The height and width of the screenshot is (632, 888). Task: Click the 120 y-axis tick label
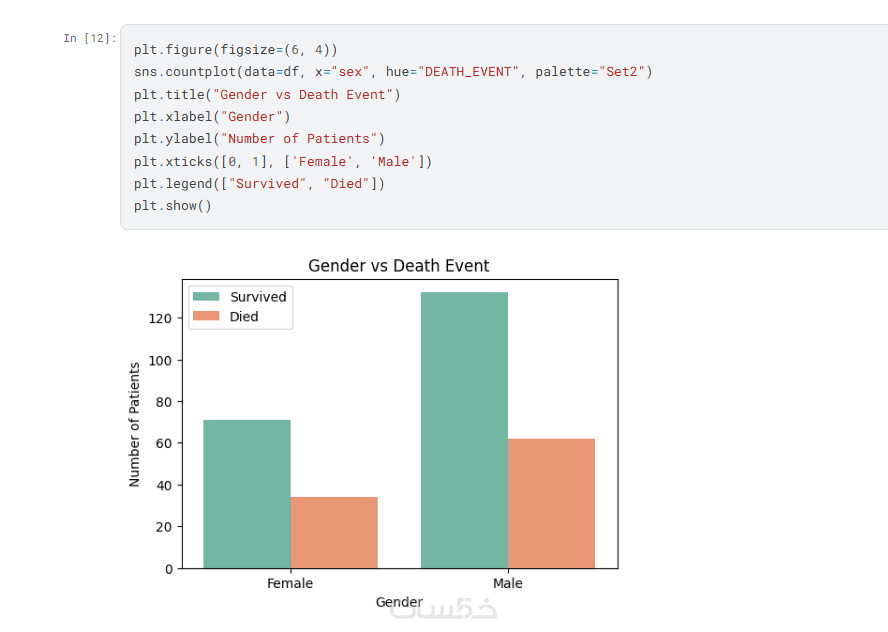(x=160, y=318)
